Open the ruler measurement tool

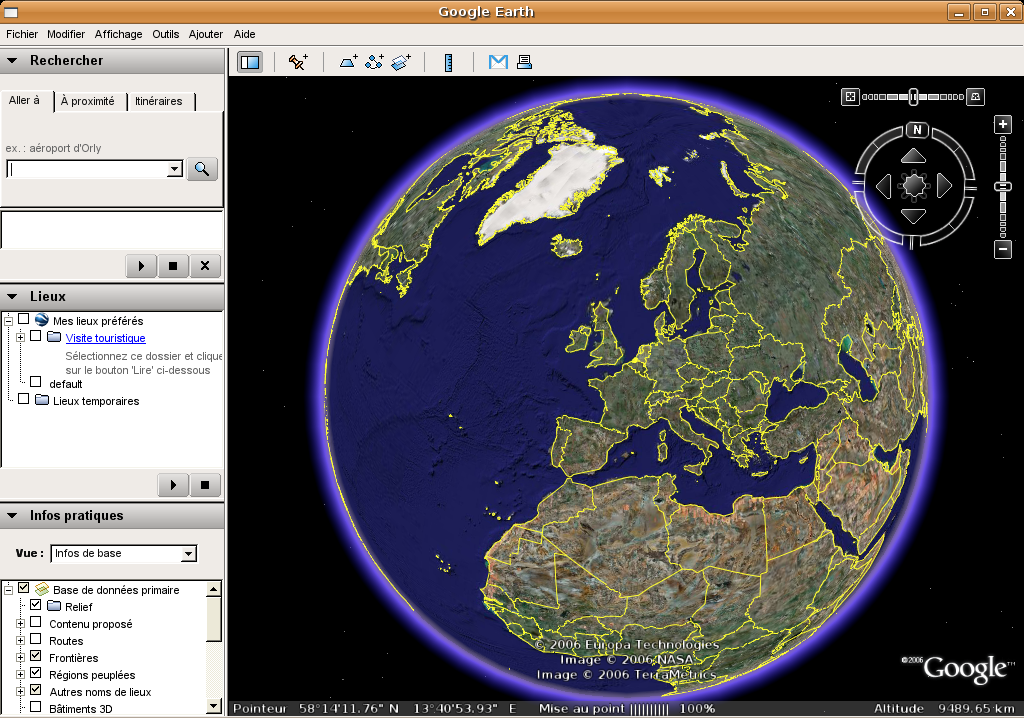(449, 62)
